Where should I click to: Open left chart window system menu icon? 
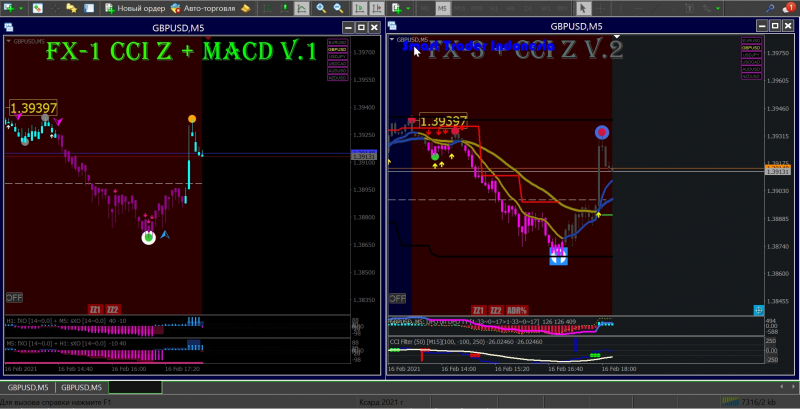tap(9, 28)
